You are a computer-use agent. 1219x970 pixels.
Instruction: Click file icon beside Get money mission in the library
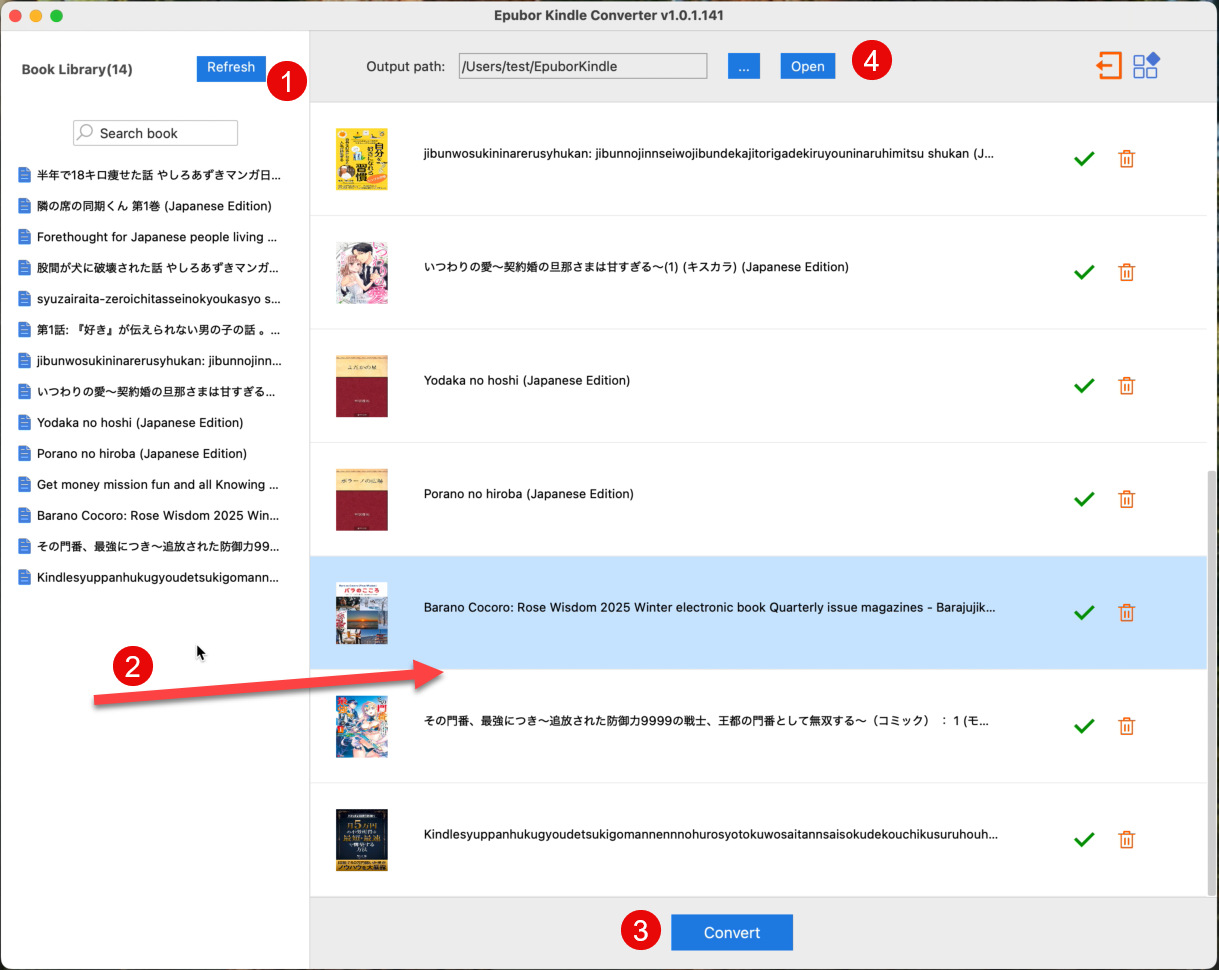pyautogui.click(x=25, y=484)
